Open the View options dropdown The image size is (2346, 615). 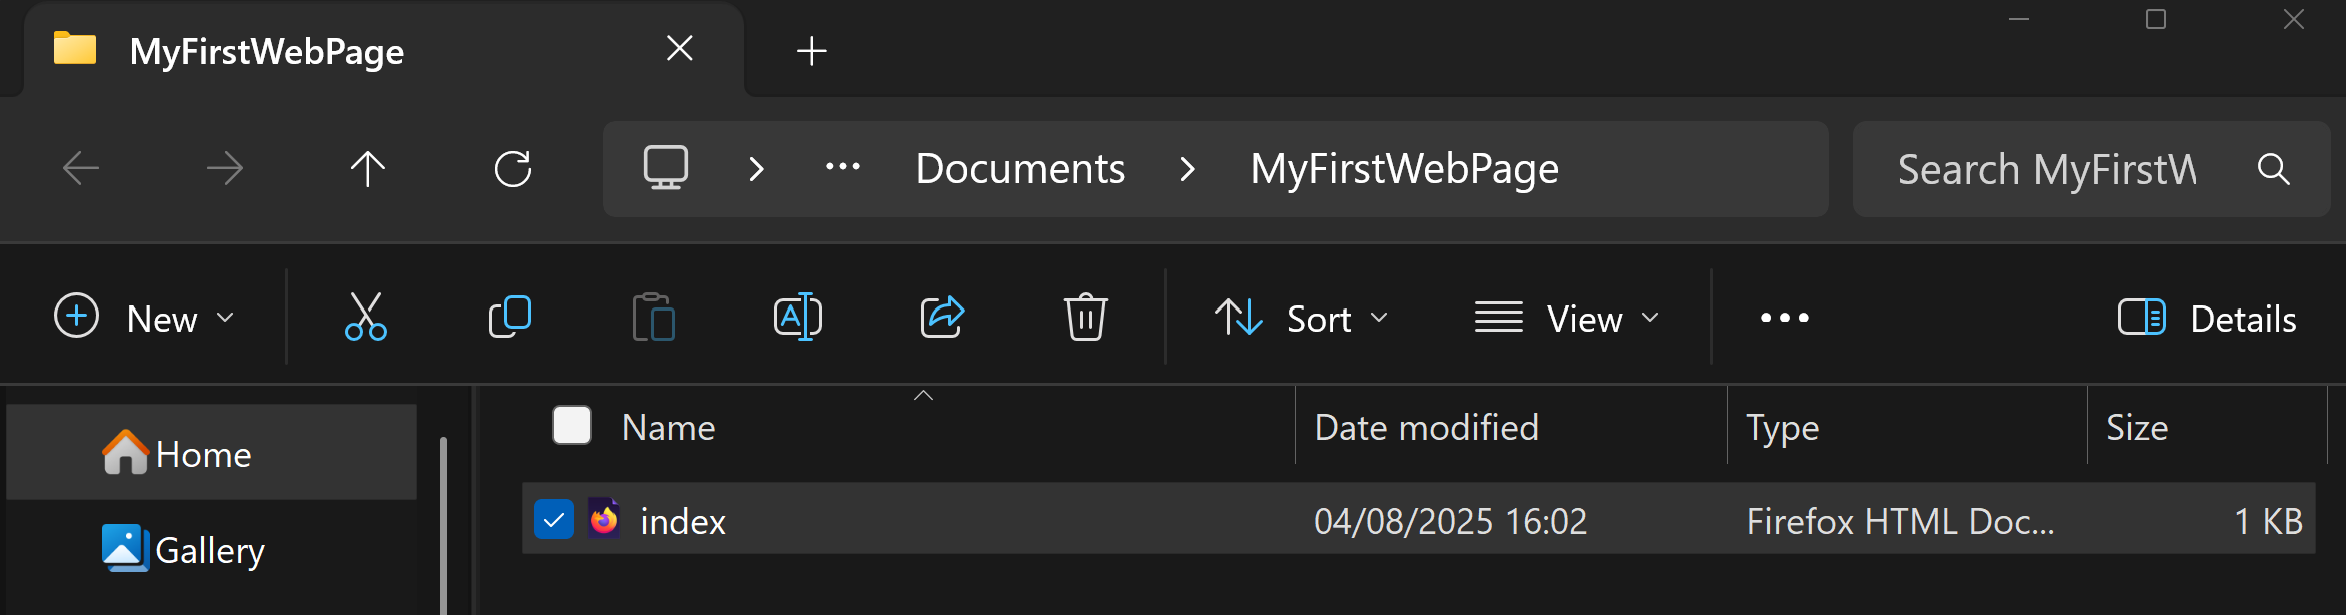[x=1565, y=318]
